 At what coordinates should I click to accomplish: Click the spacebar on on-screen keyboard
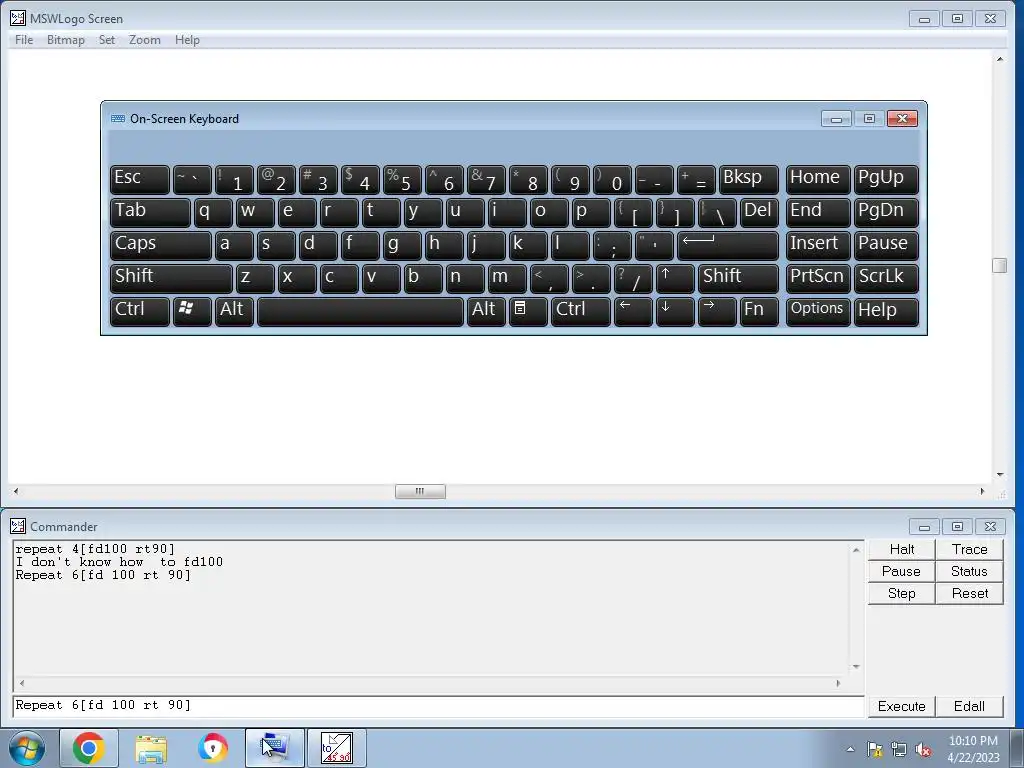coord(360,311)
